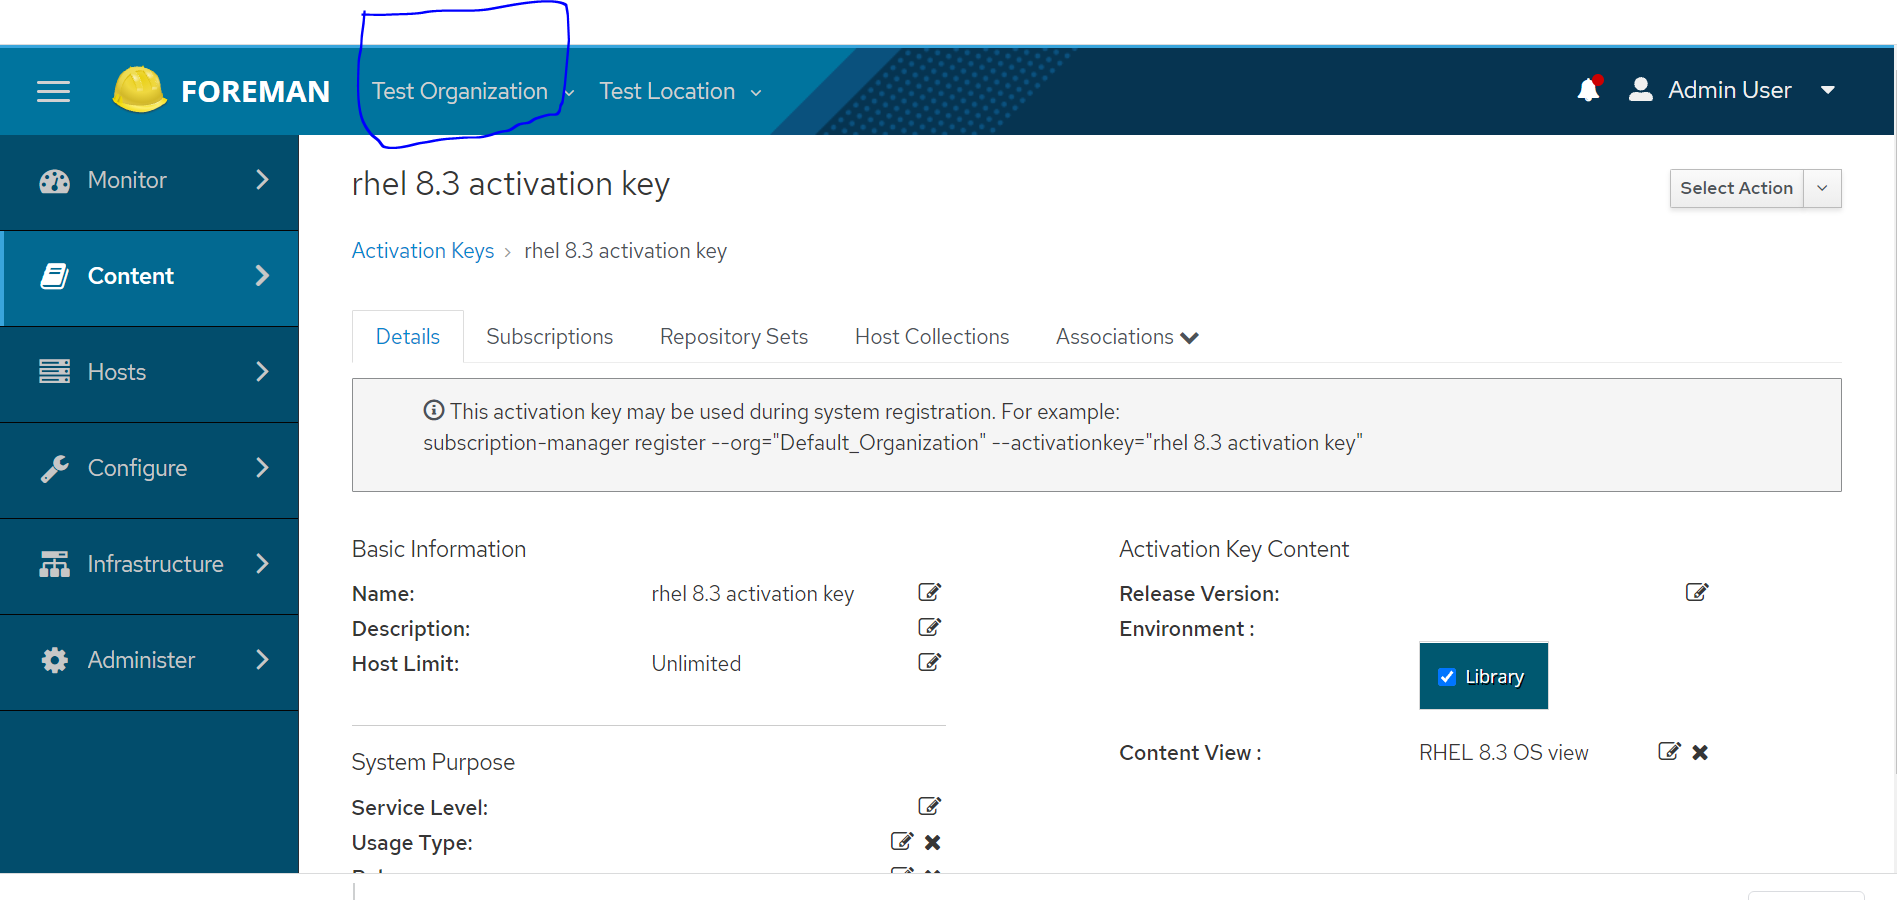Viewport: 1897px width, 900px height.
Task: Expand the Configure menu chevron
Action: point(262,468)
